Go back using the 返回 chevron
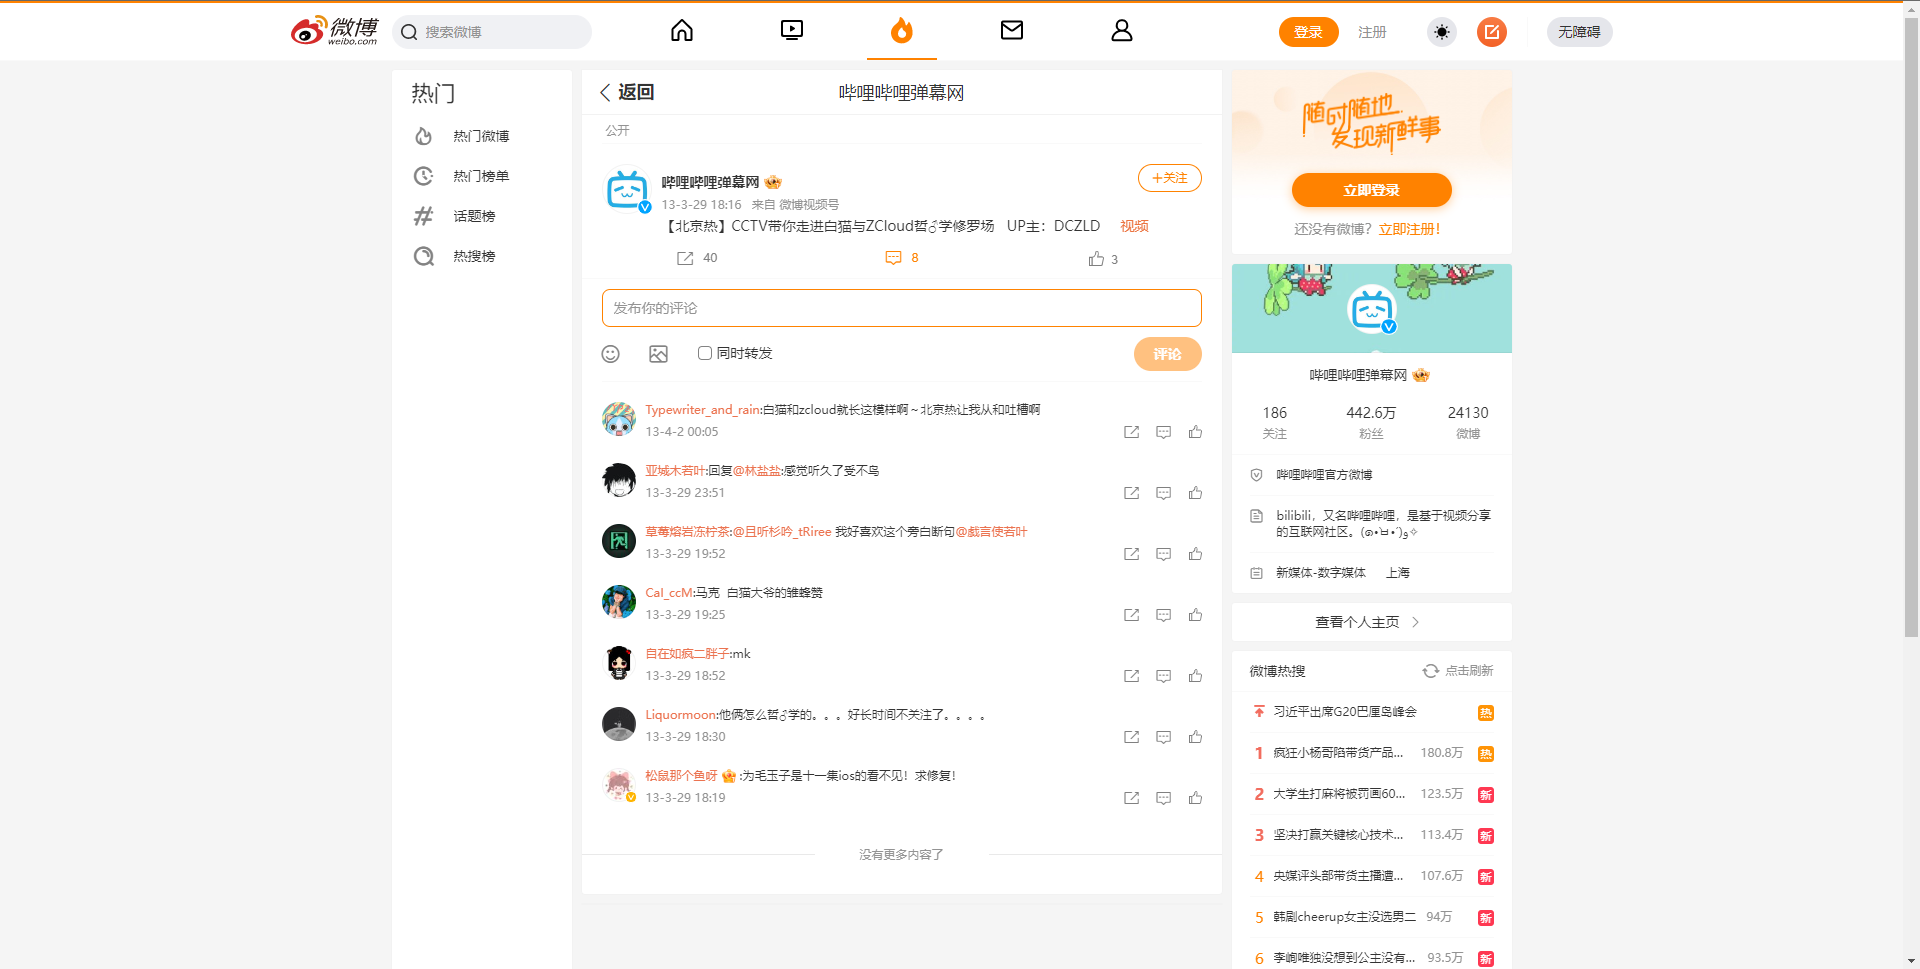Image resolution: width=1920 pixels, height=969 pixels. (x=606, y=92)
